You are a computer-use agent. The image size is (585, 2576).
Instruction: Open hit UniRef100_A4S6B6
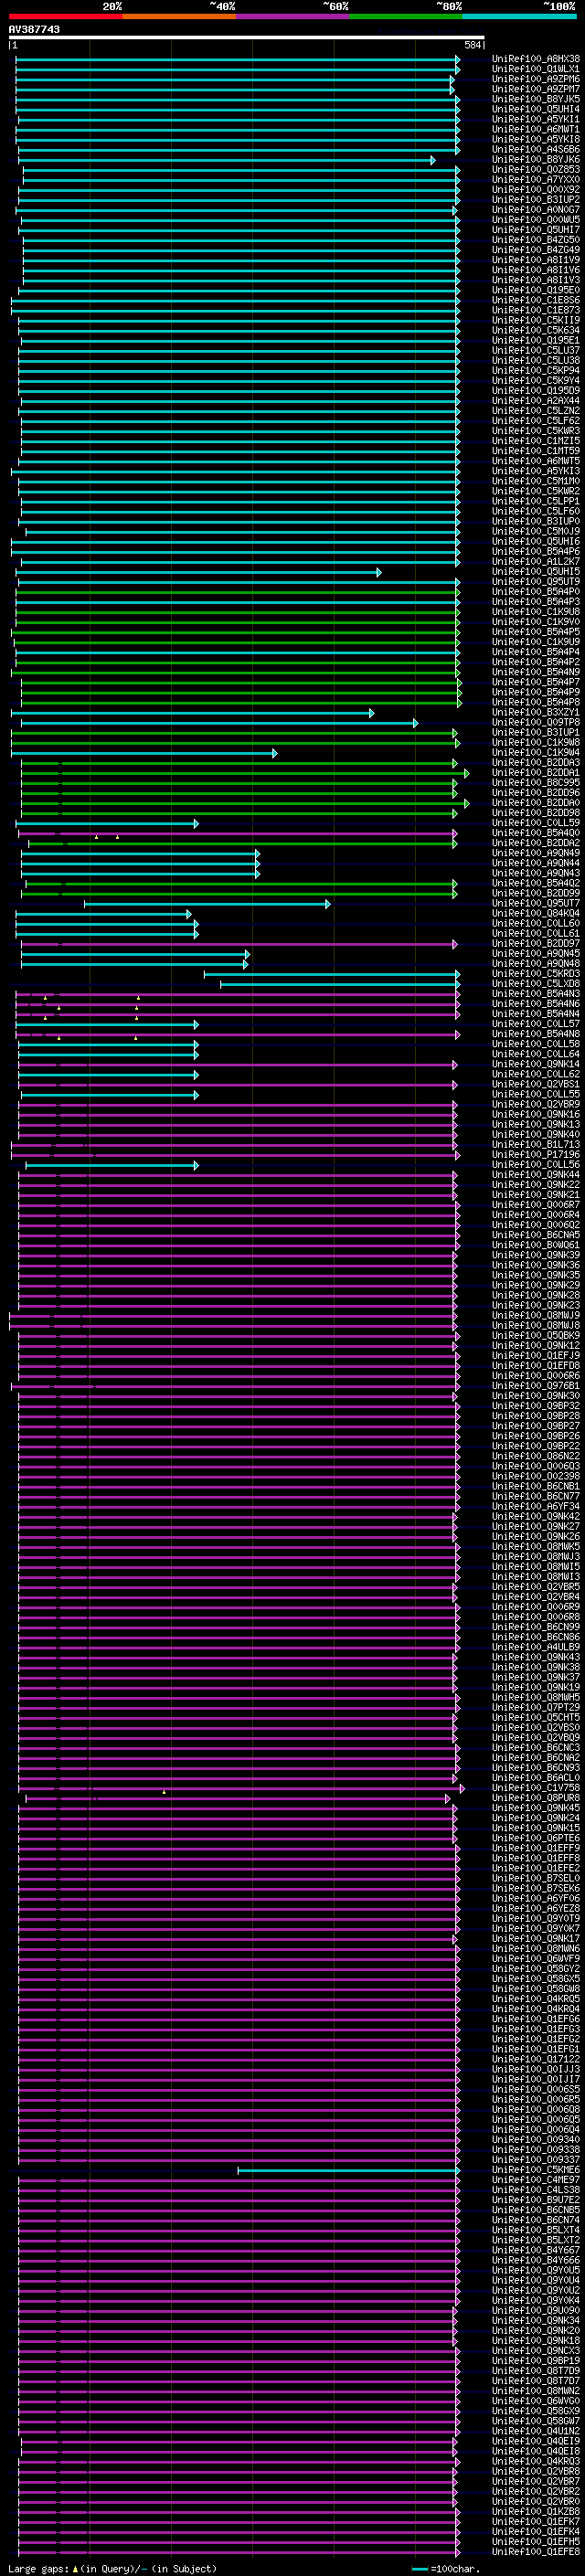(536, 149)
